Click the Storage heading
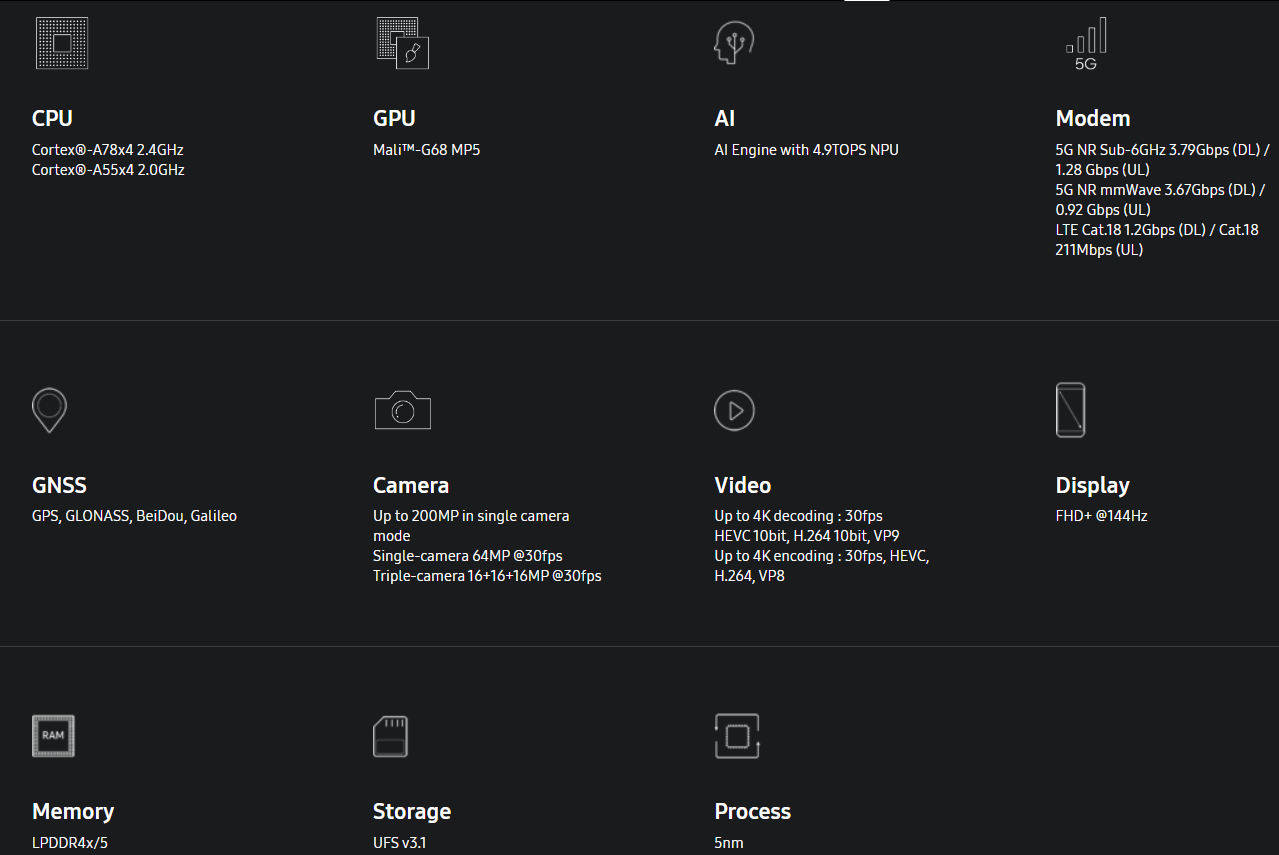 pos(412,812)
